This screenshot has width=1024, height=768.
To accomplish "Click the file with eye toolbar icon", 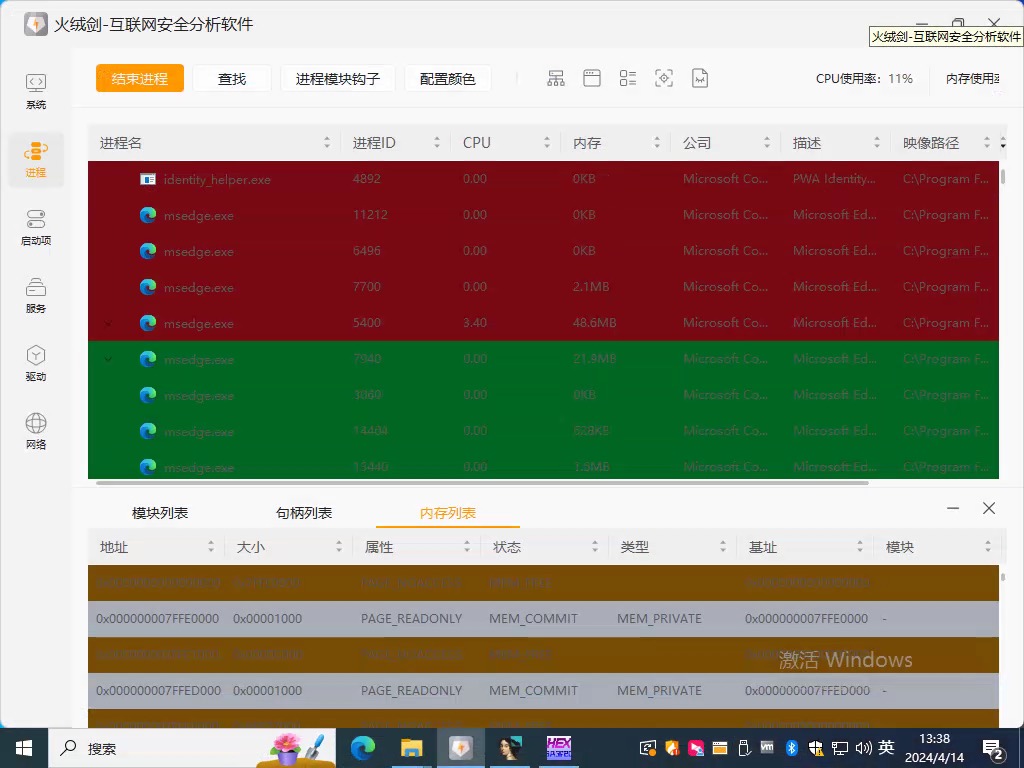I will 699,78.
